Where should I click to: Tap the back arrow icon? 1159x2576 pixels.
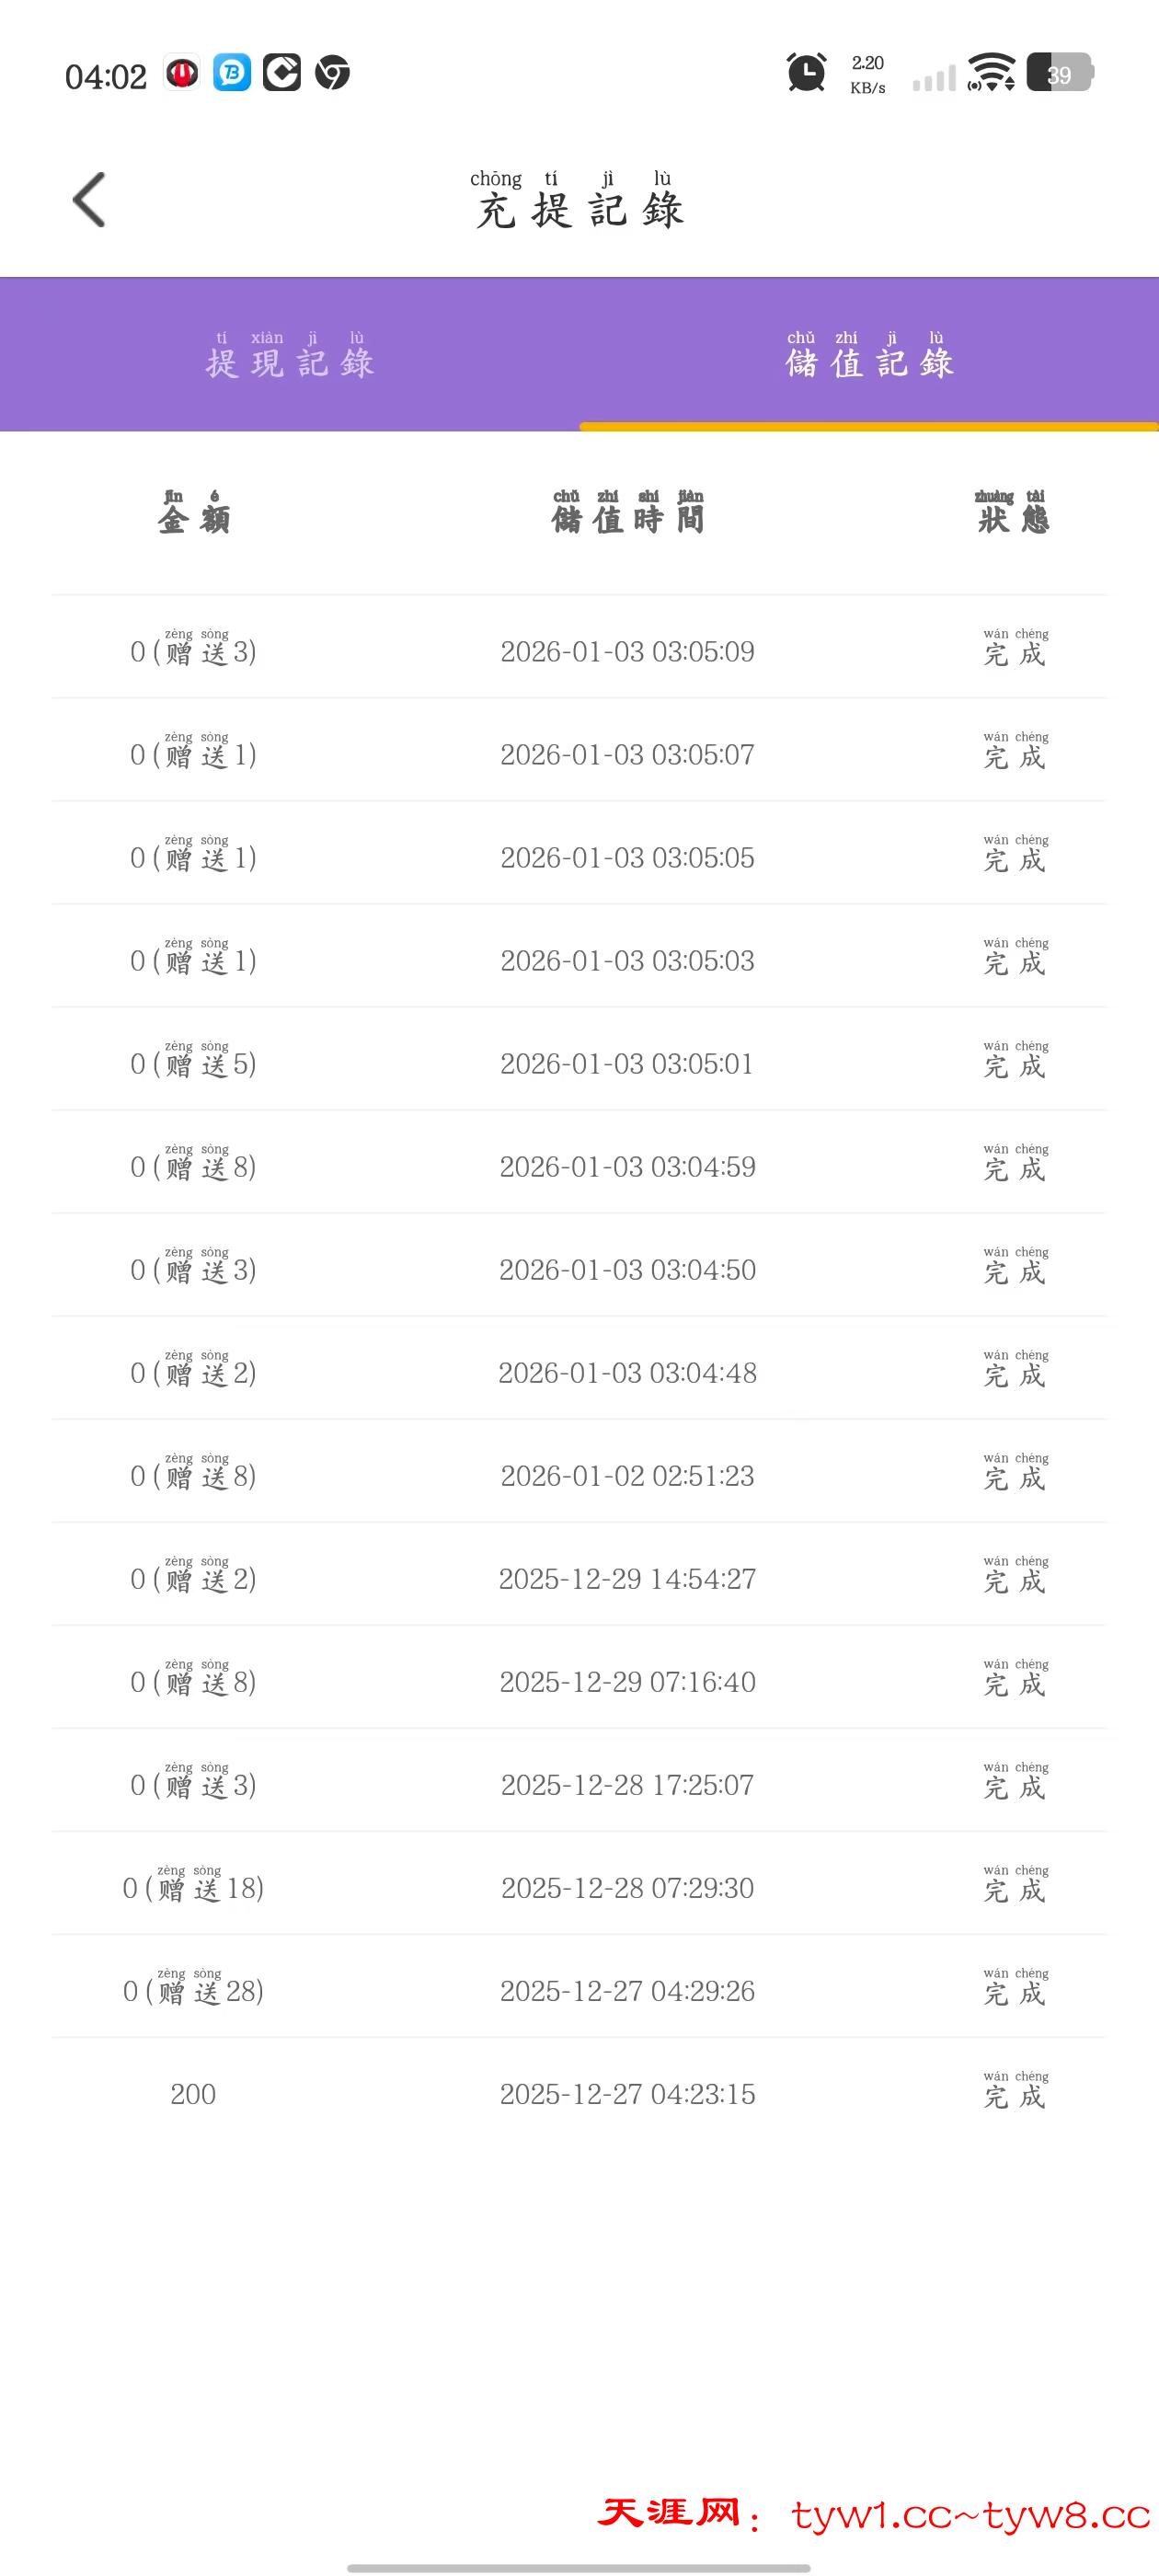89,200
